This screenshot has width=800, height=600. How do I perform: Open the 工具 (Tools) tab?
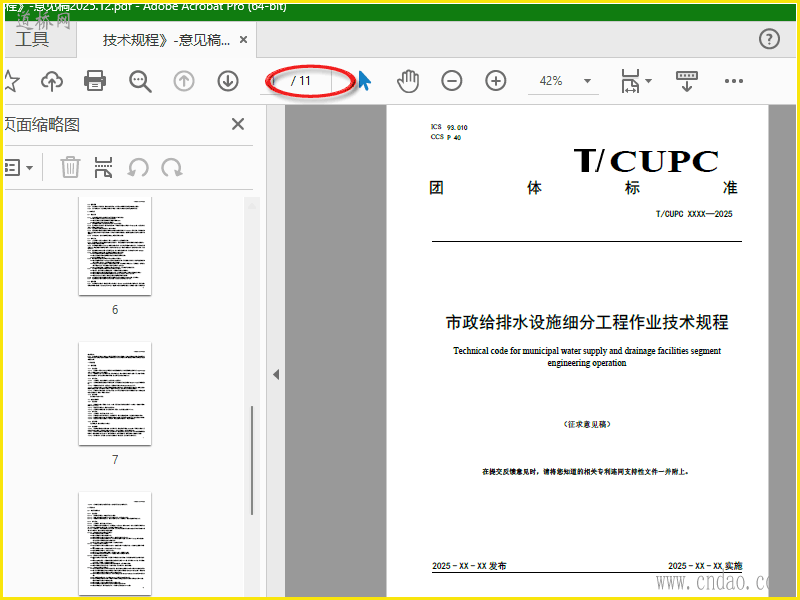[32, 39]
